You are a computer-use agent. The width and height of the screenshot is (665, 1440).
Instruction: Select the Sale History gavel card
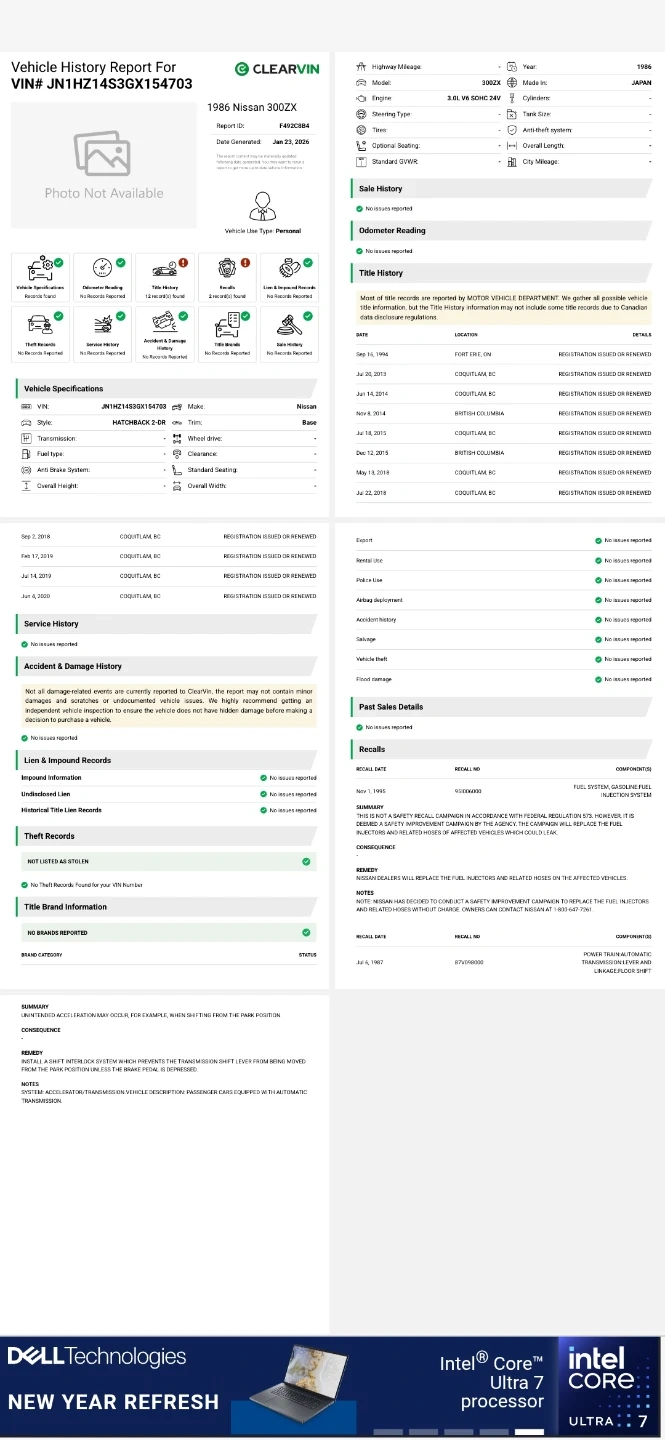(289, 334)
